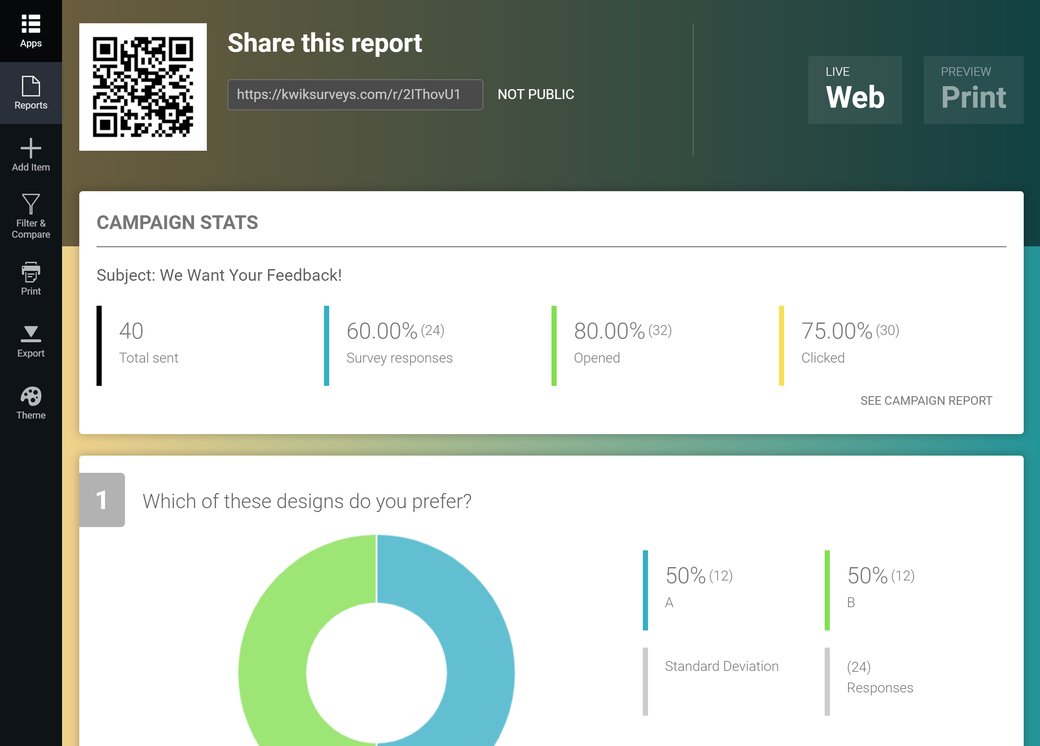Switch to the Print preview view
Image resolution: width=1040 pixels, height=746 pixels.
click(x=972, y=90)
